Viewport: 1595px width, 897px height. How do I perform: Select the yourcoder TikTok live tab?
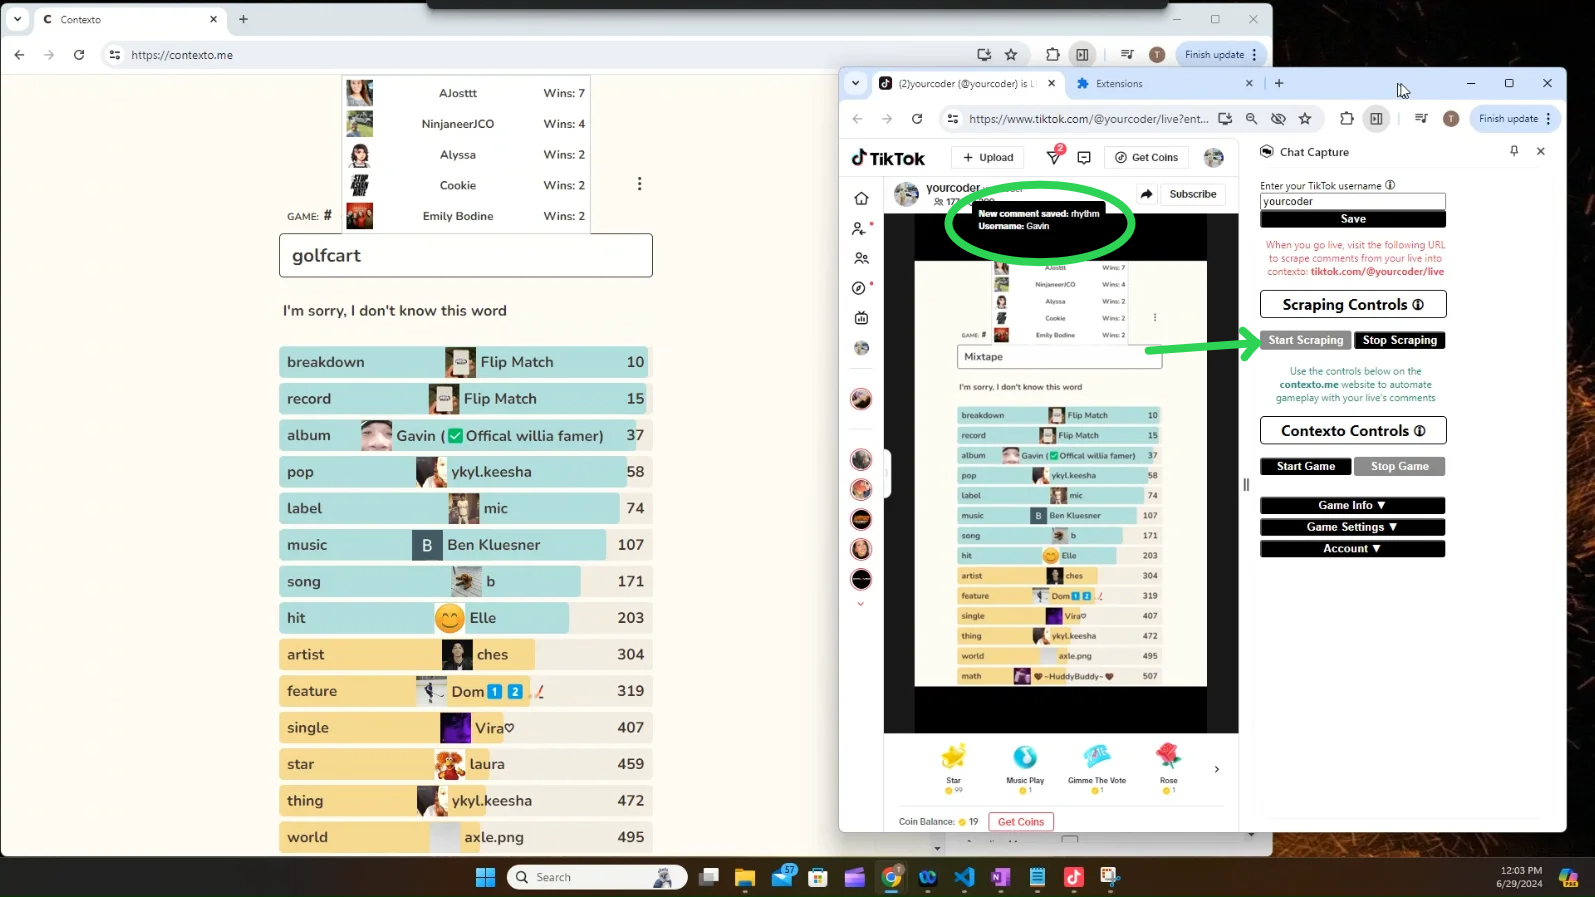966,84
